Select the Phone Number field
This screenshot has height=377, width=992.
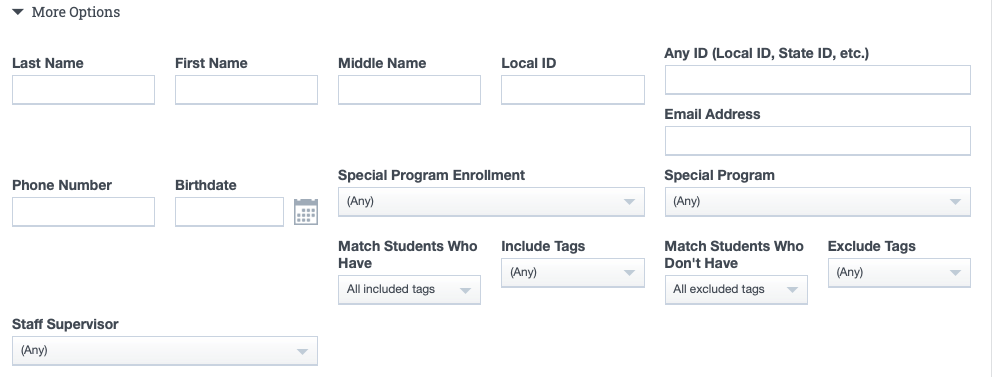click(x=83, y=211)
